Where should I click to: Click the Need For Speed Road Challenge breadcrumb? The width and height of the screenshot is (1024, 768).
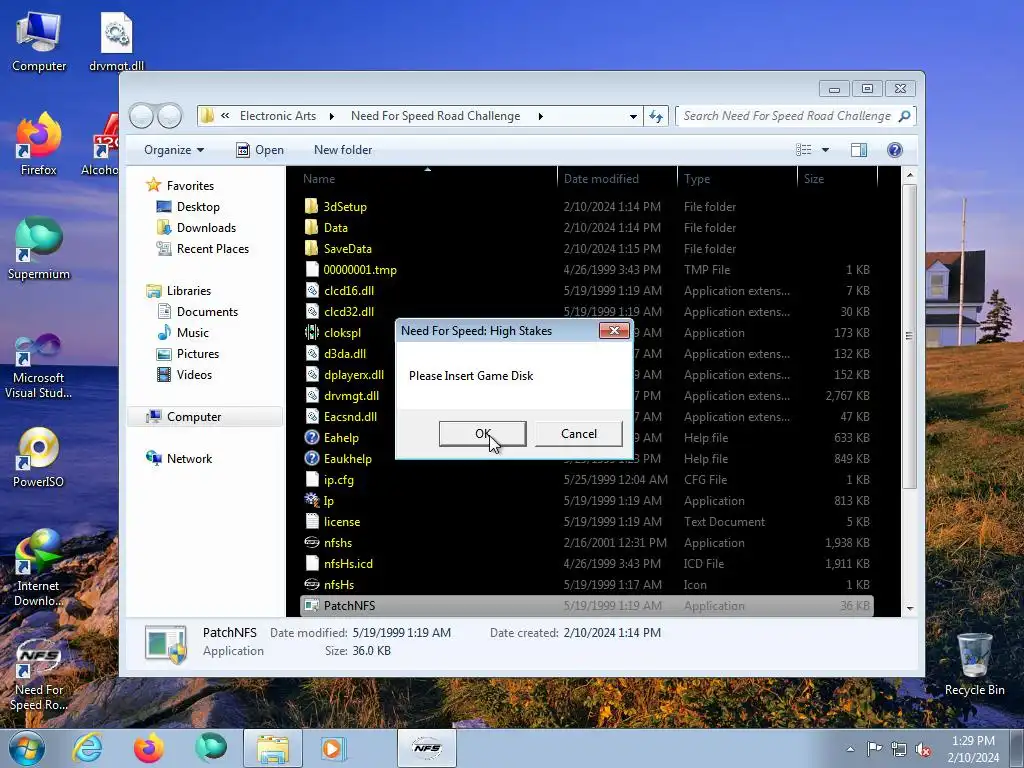[x=436, y=116]
